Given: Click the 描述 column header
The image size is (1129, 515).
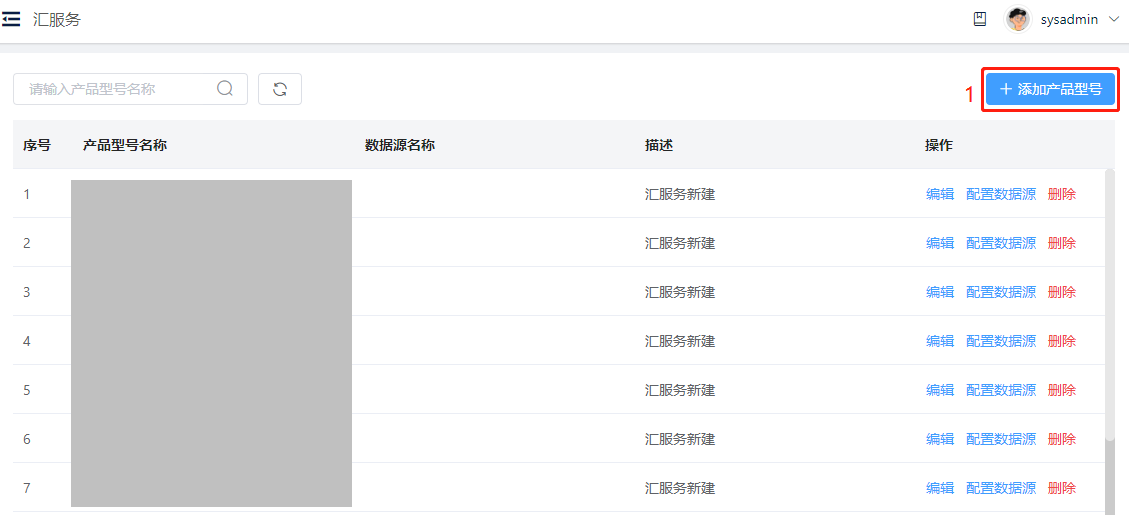Looking at the screenshot, I should pos(659,145).
